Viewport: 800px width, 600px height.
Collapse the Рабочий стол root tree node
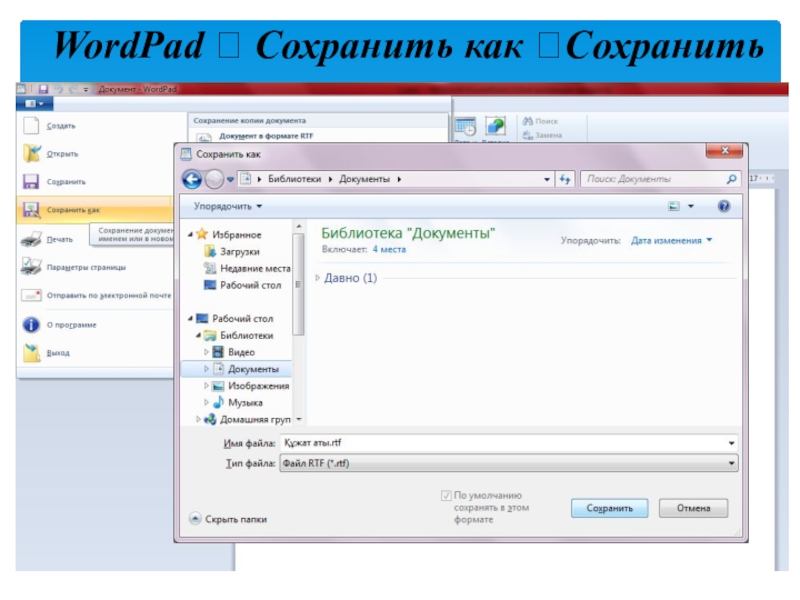click(x=190, y=318)
